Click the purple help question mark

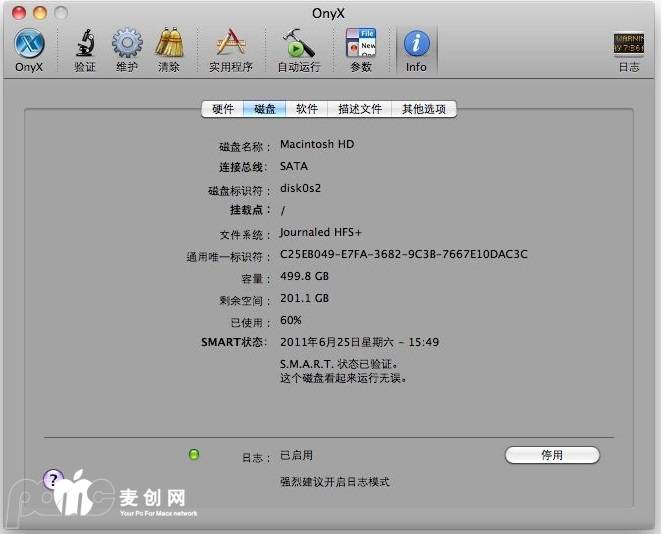coord(52,480)
